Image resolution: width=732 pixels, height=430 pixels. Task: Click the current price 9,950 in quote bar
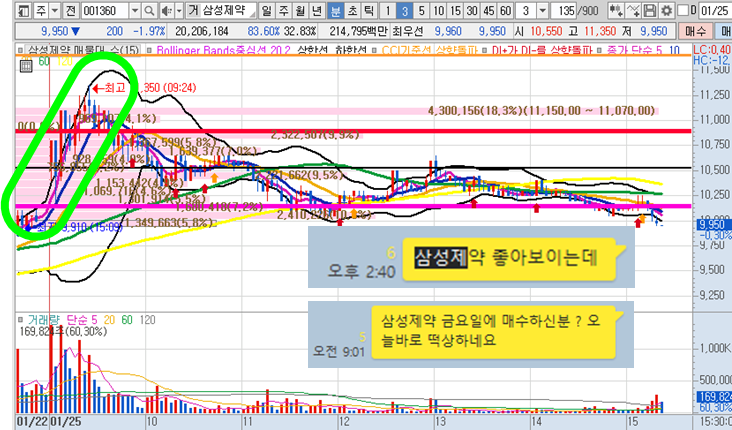pos(55,31)
